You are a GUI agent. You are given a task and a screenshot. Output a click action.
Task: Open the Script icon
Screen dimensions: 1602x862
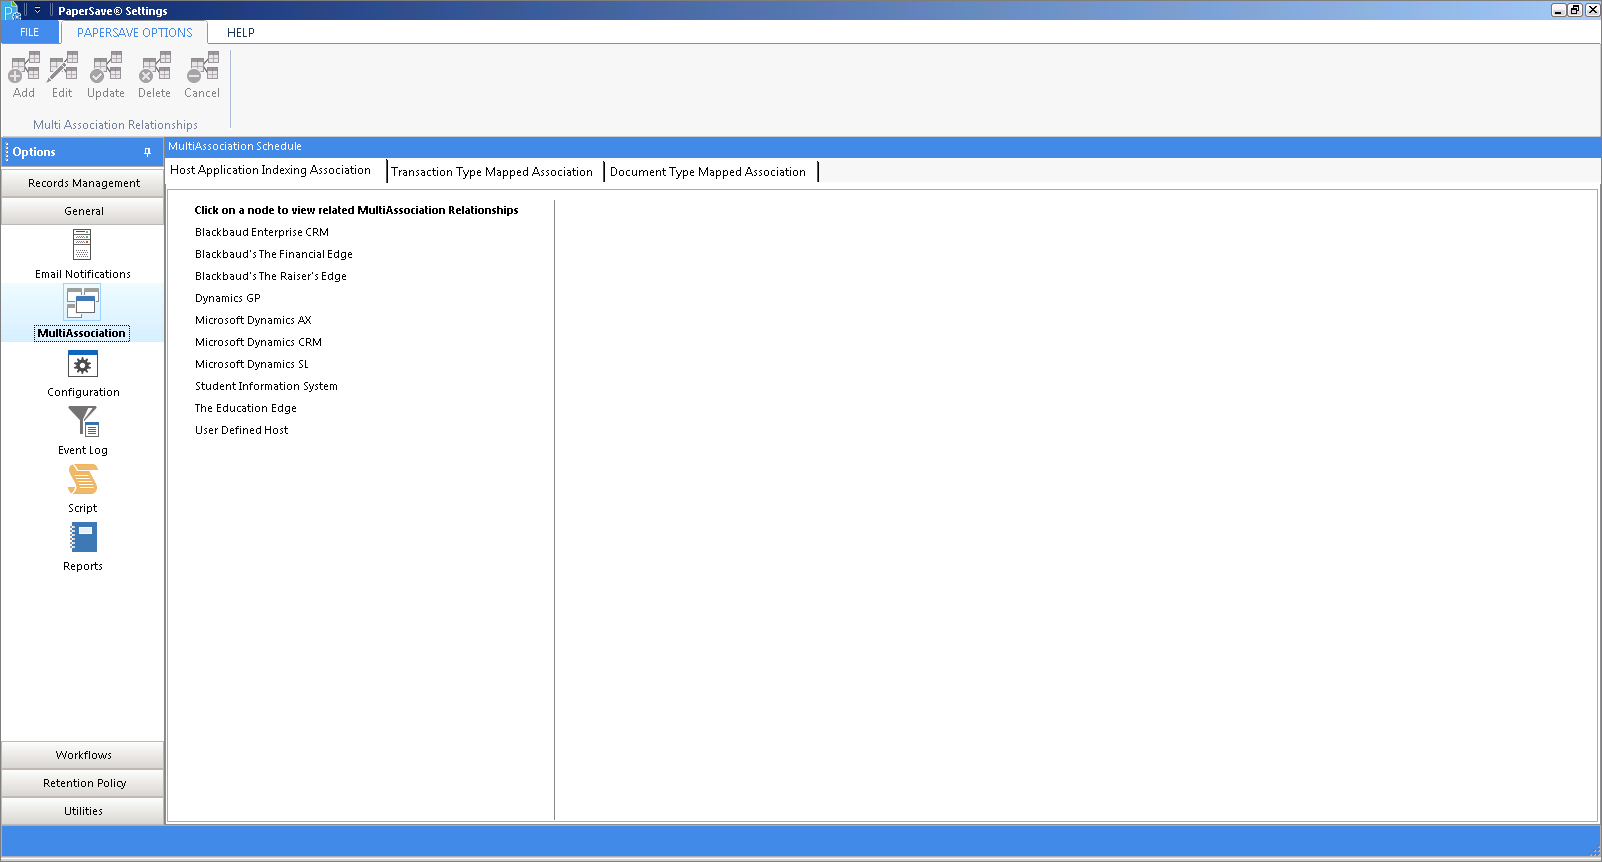coord(82,480)
